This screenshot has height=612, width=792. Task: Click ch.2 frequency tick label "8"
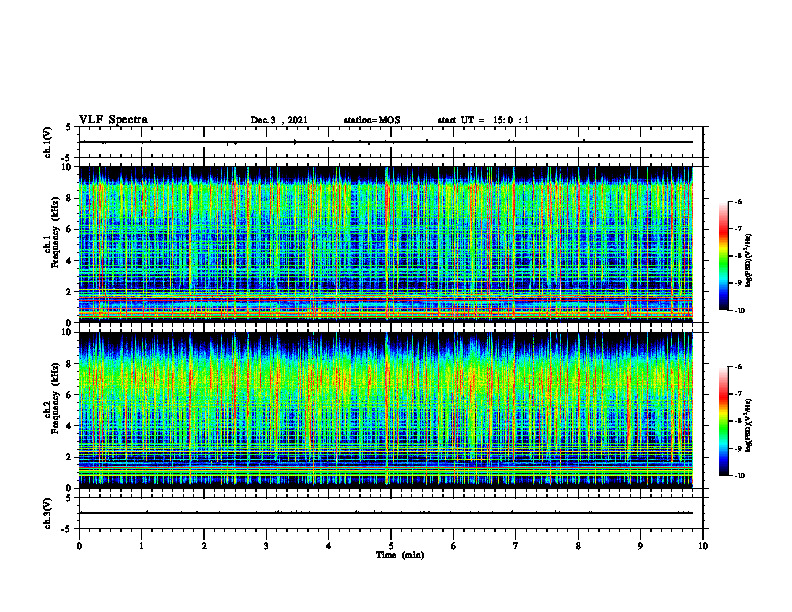tap(69, 364)
